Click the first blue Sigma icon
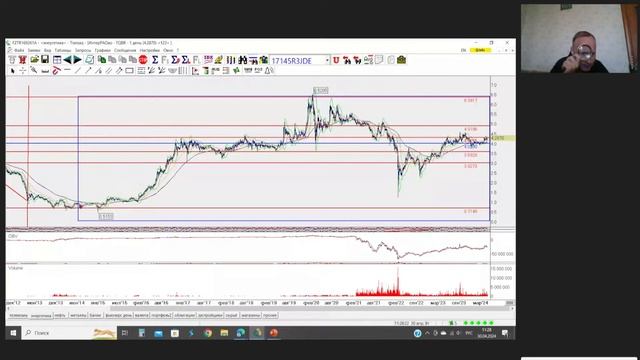Viewport: 640px width, 360px height. coord(155,60)
